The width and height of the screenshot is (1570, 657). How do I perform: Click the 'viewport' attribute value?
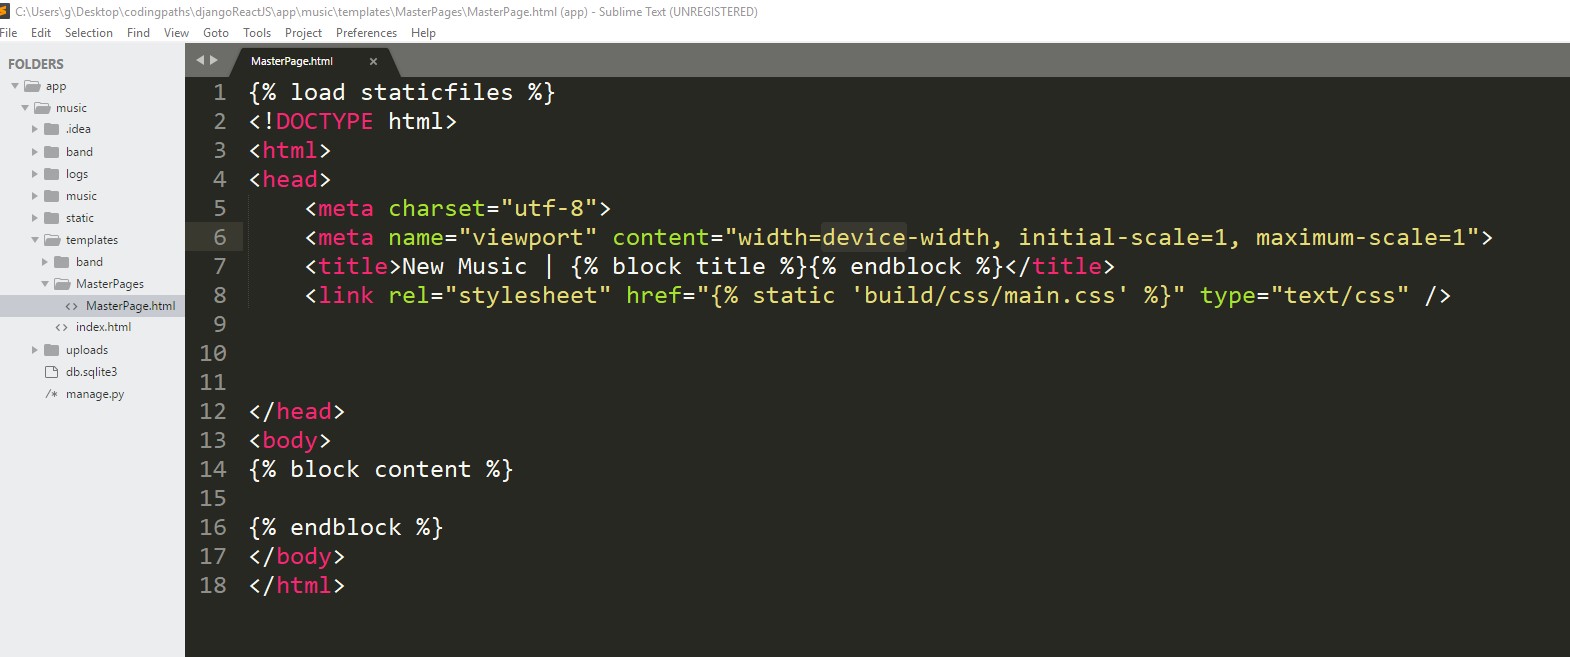point(527,238)
